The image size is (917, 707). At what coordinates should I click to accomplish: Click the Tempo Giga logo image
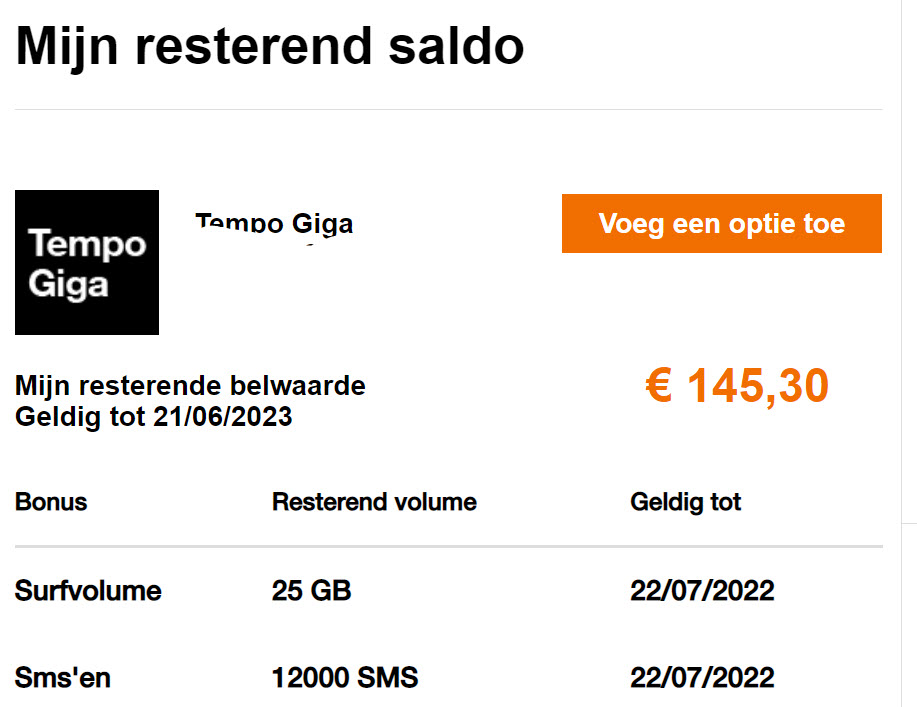pyautogui.click(x=87, y=262)
